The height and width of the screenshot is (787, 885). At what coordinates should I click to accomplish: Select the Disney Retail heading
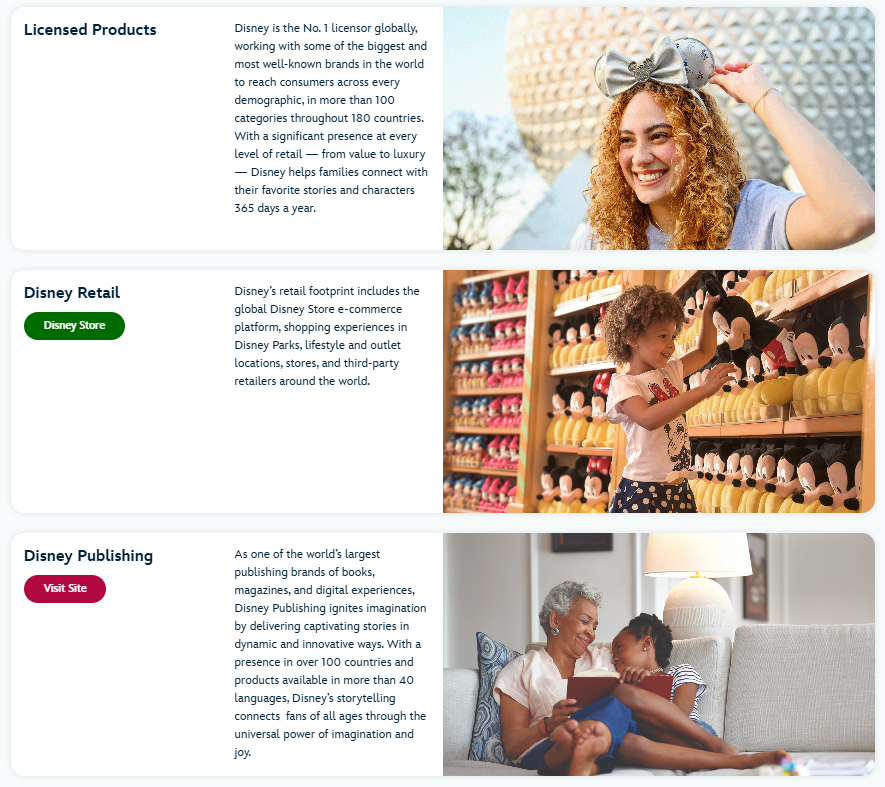pos(72,292)
